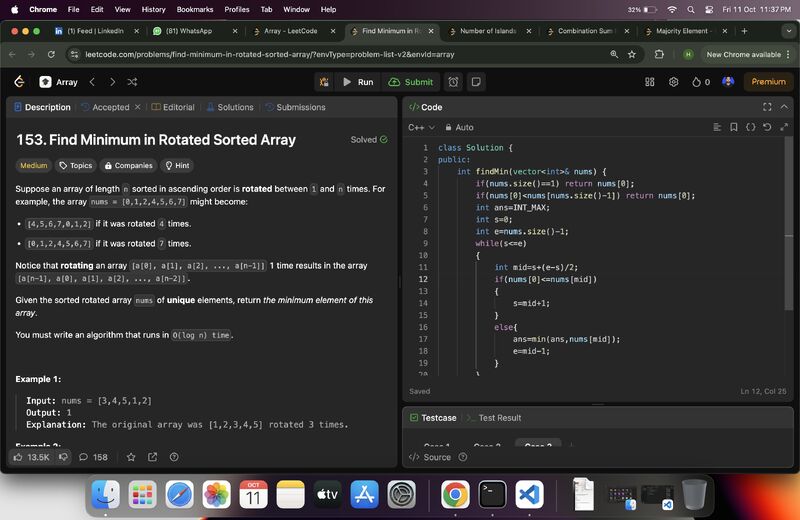Open layout manager icon
Screen dimensions: 800x520
(x=649, y=82)
